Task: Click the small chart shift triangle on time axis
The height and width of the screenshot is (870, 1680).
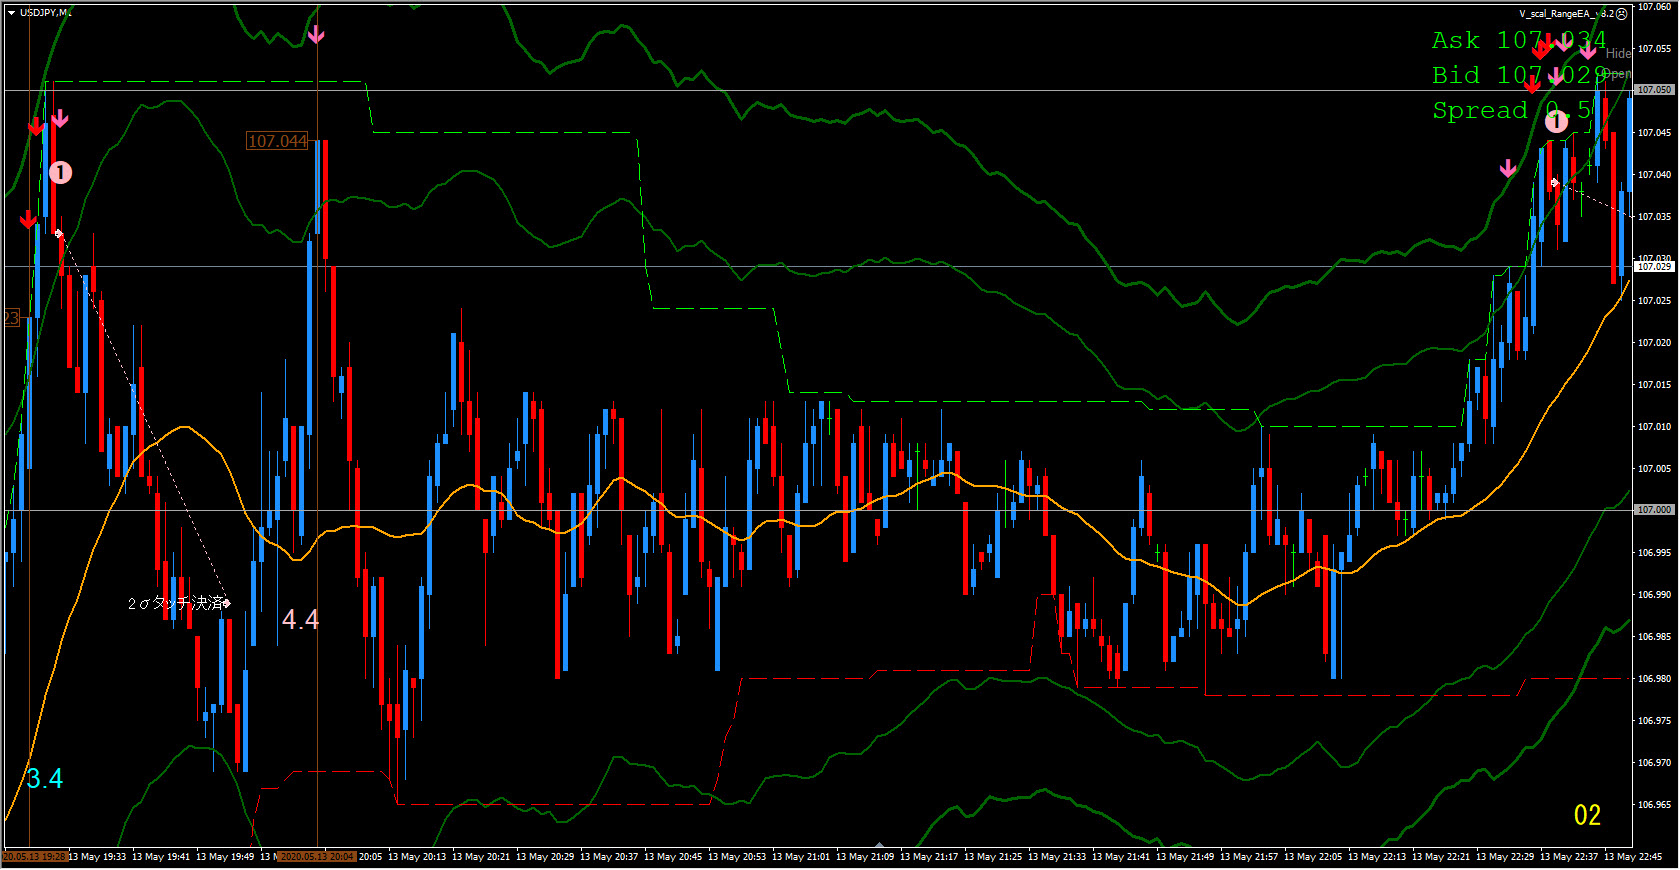Action: 879,845
